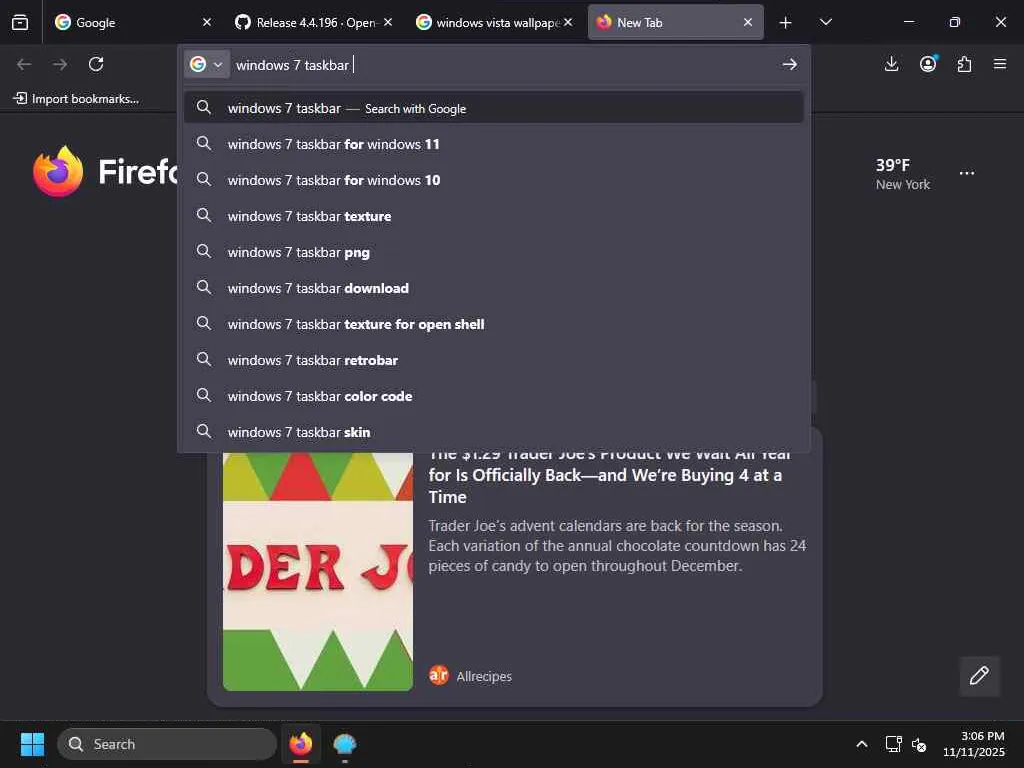Expand the list all tabs chevron
The height and width of the screenshot is (768, 1024).
point(825,22)
